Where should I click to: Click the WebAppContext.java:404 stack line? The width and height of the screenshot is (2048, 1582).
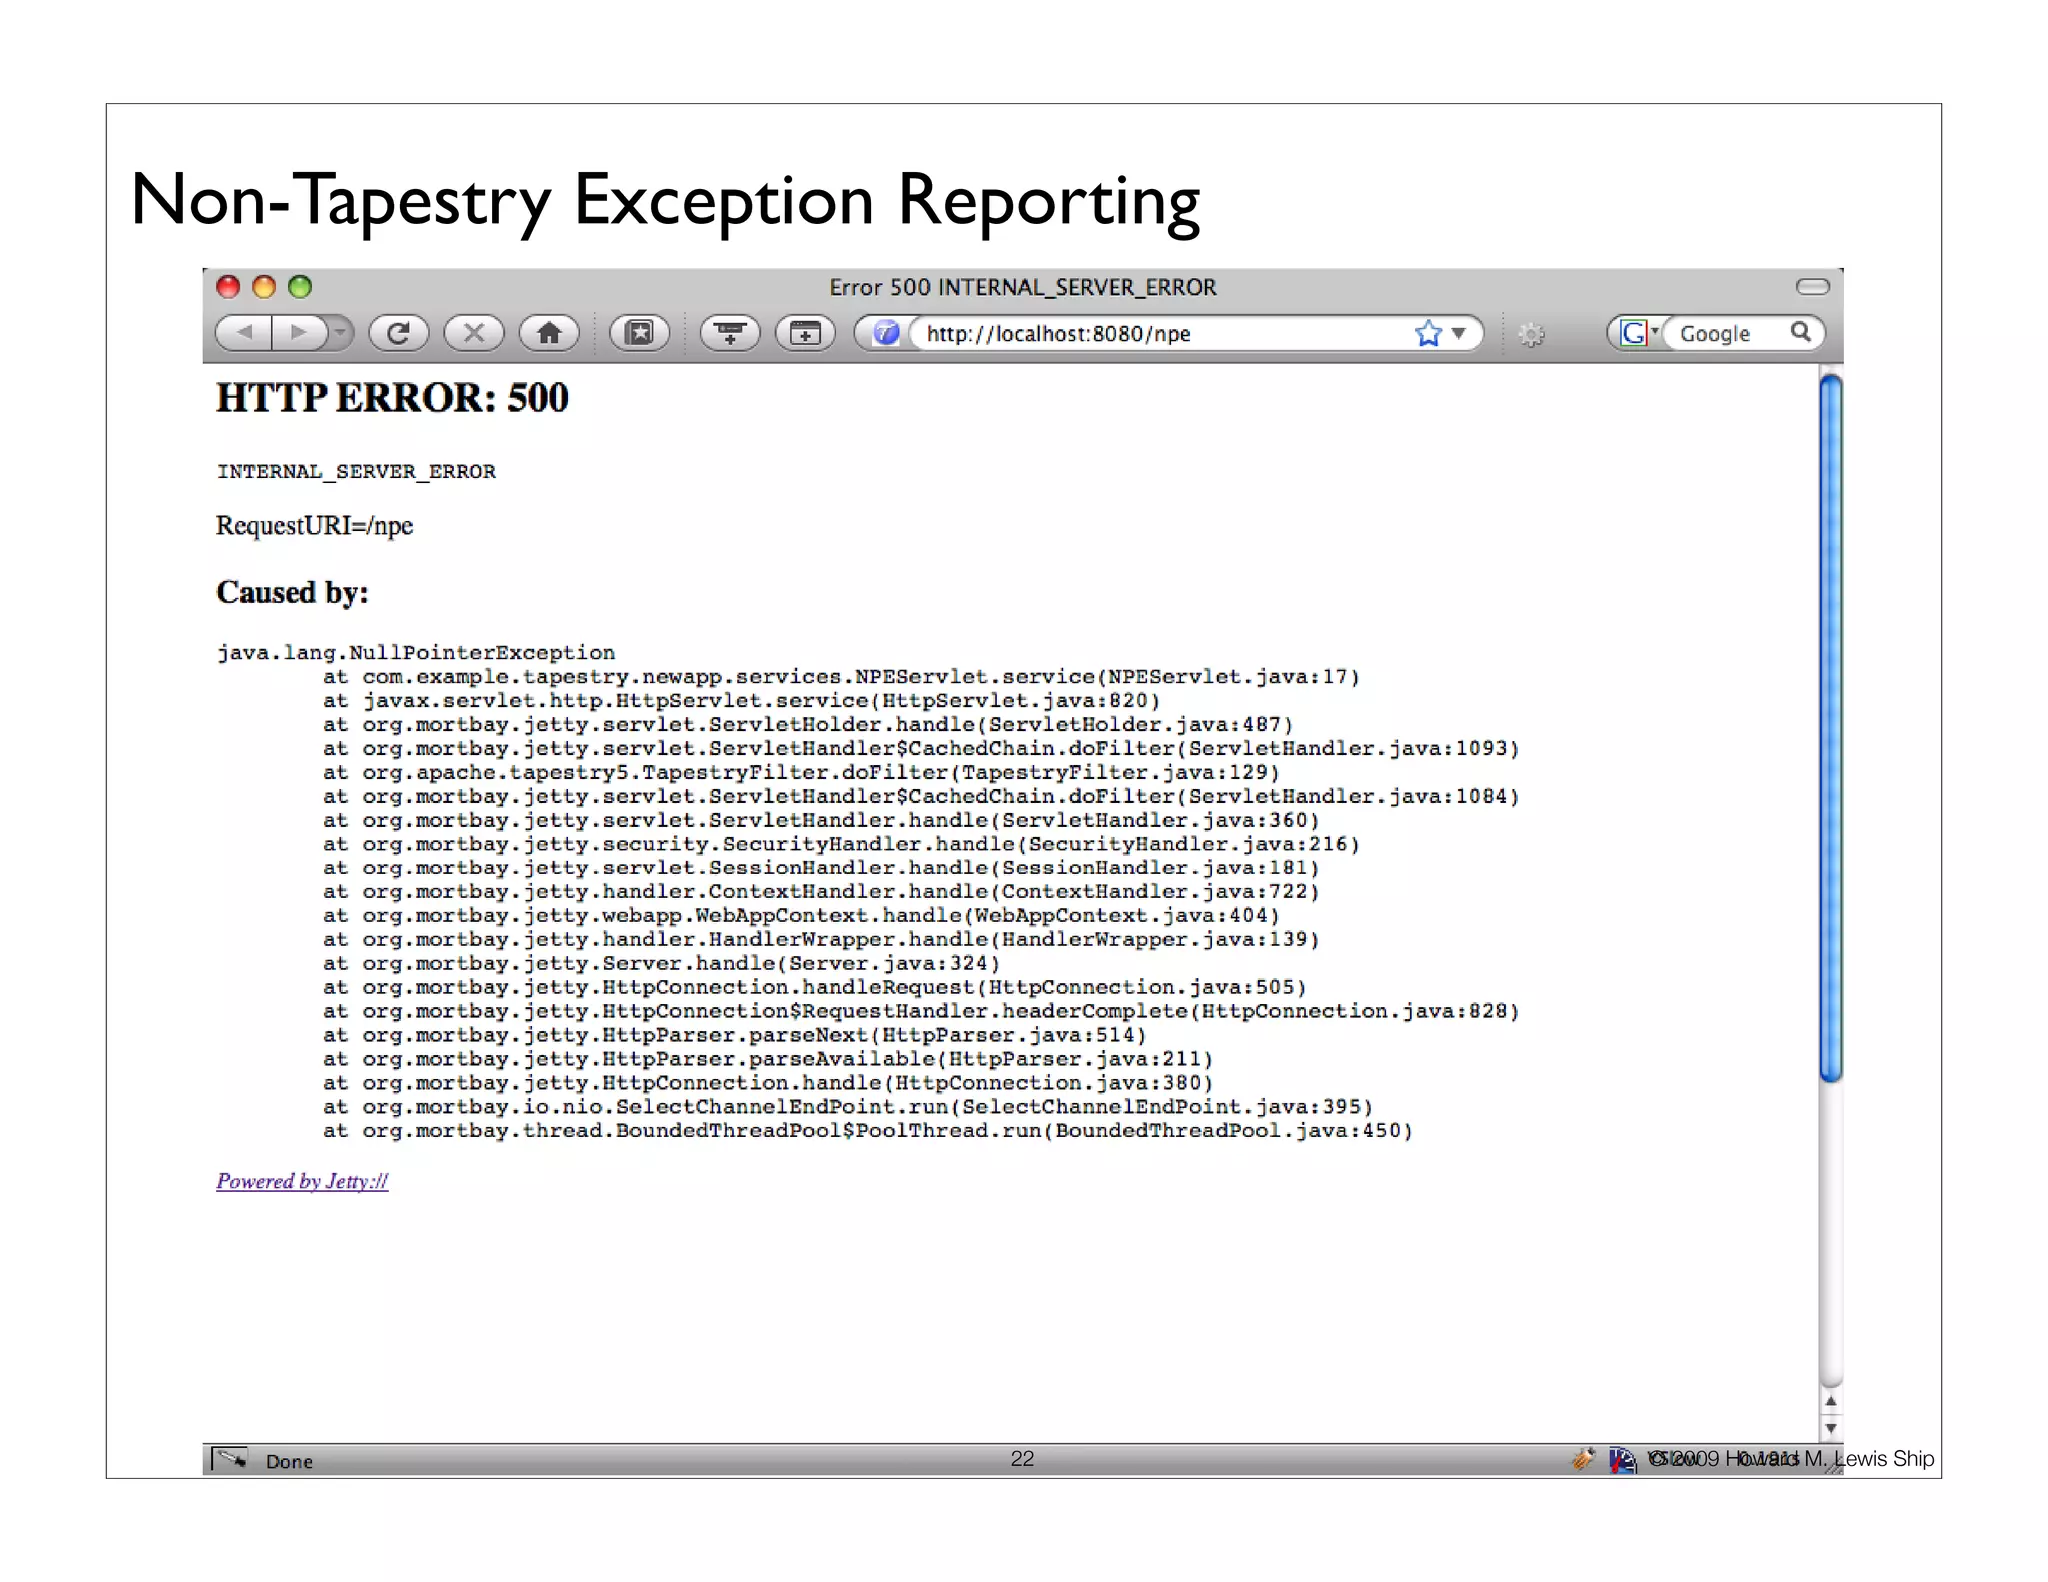point(801,916)
